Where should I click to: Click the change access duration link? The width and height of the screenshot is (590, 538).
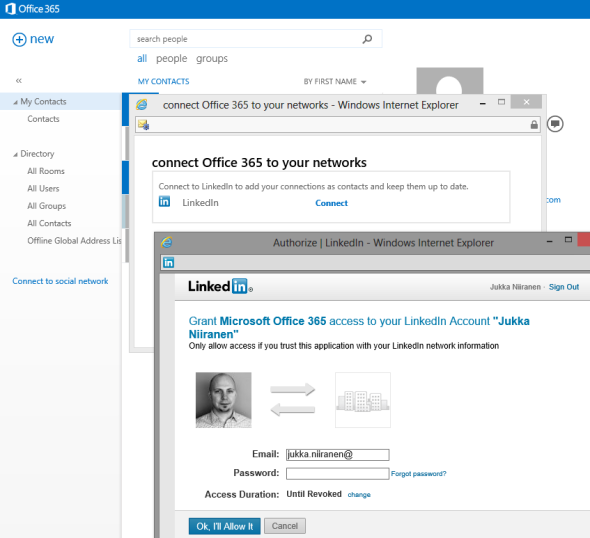click(359, 495)
